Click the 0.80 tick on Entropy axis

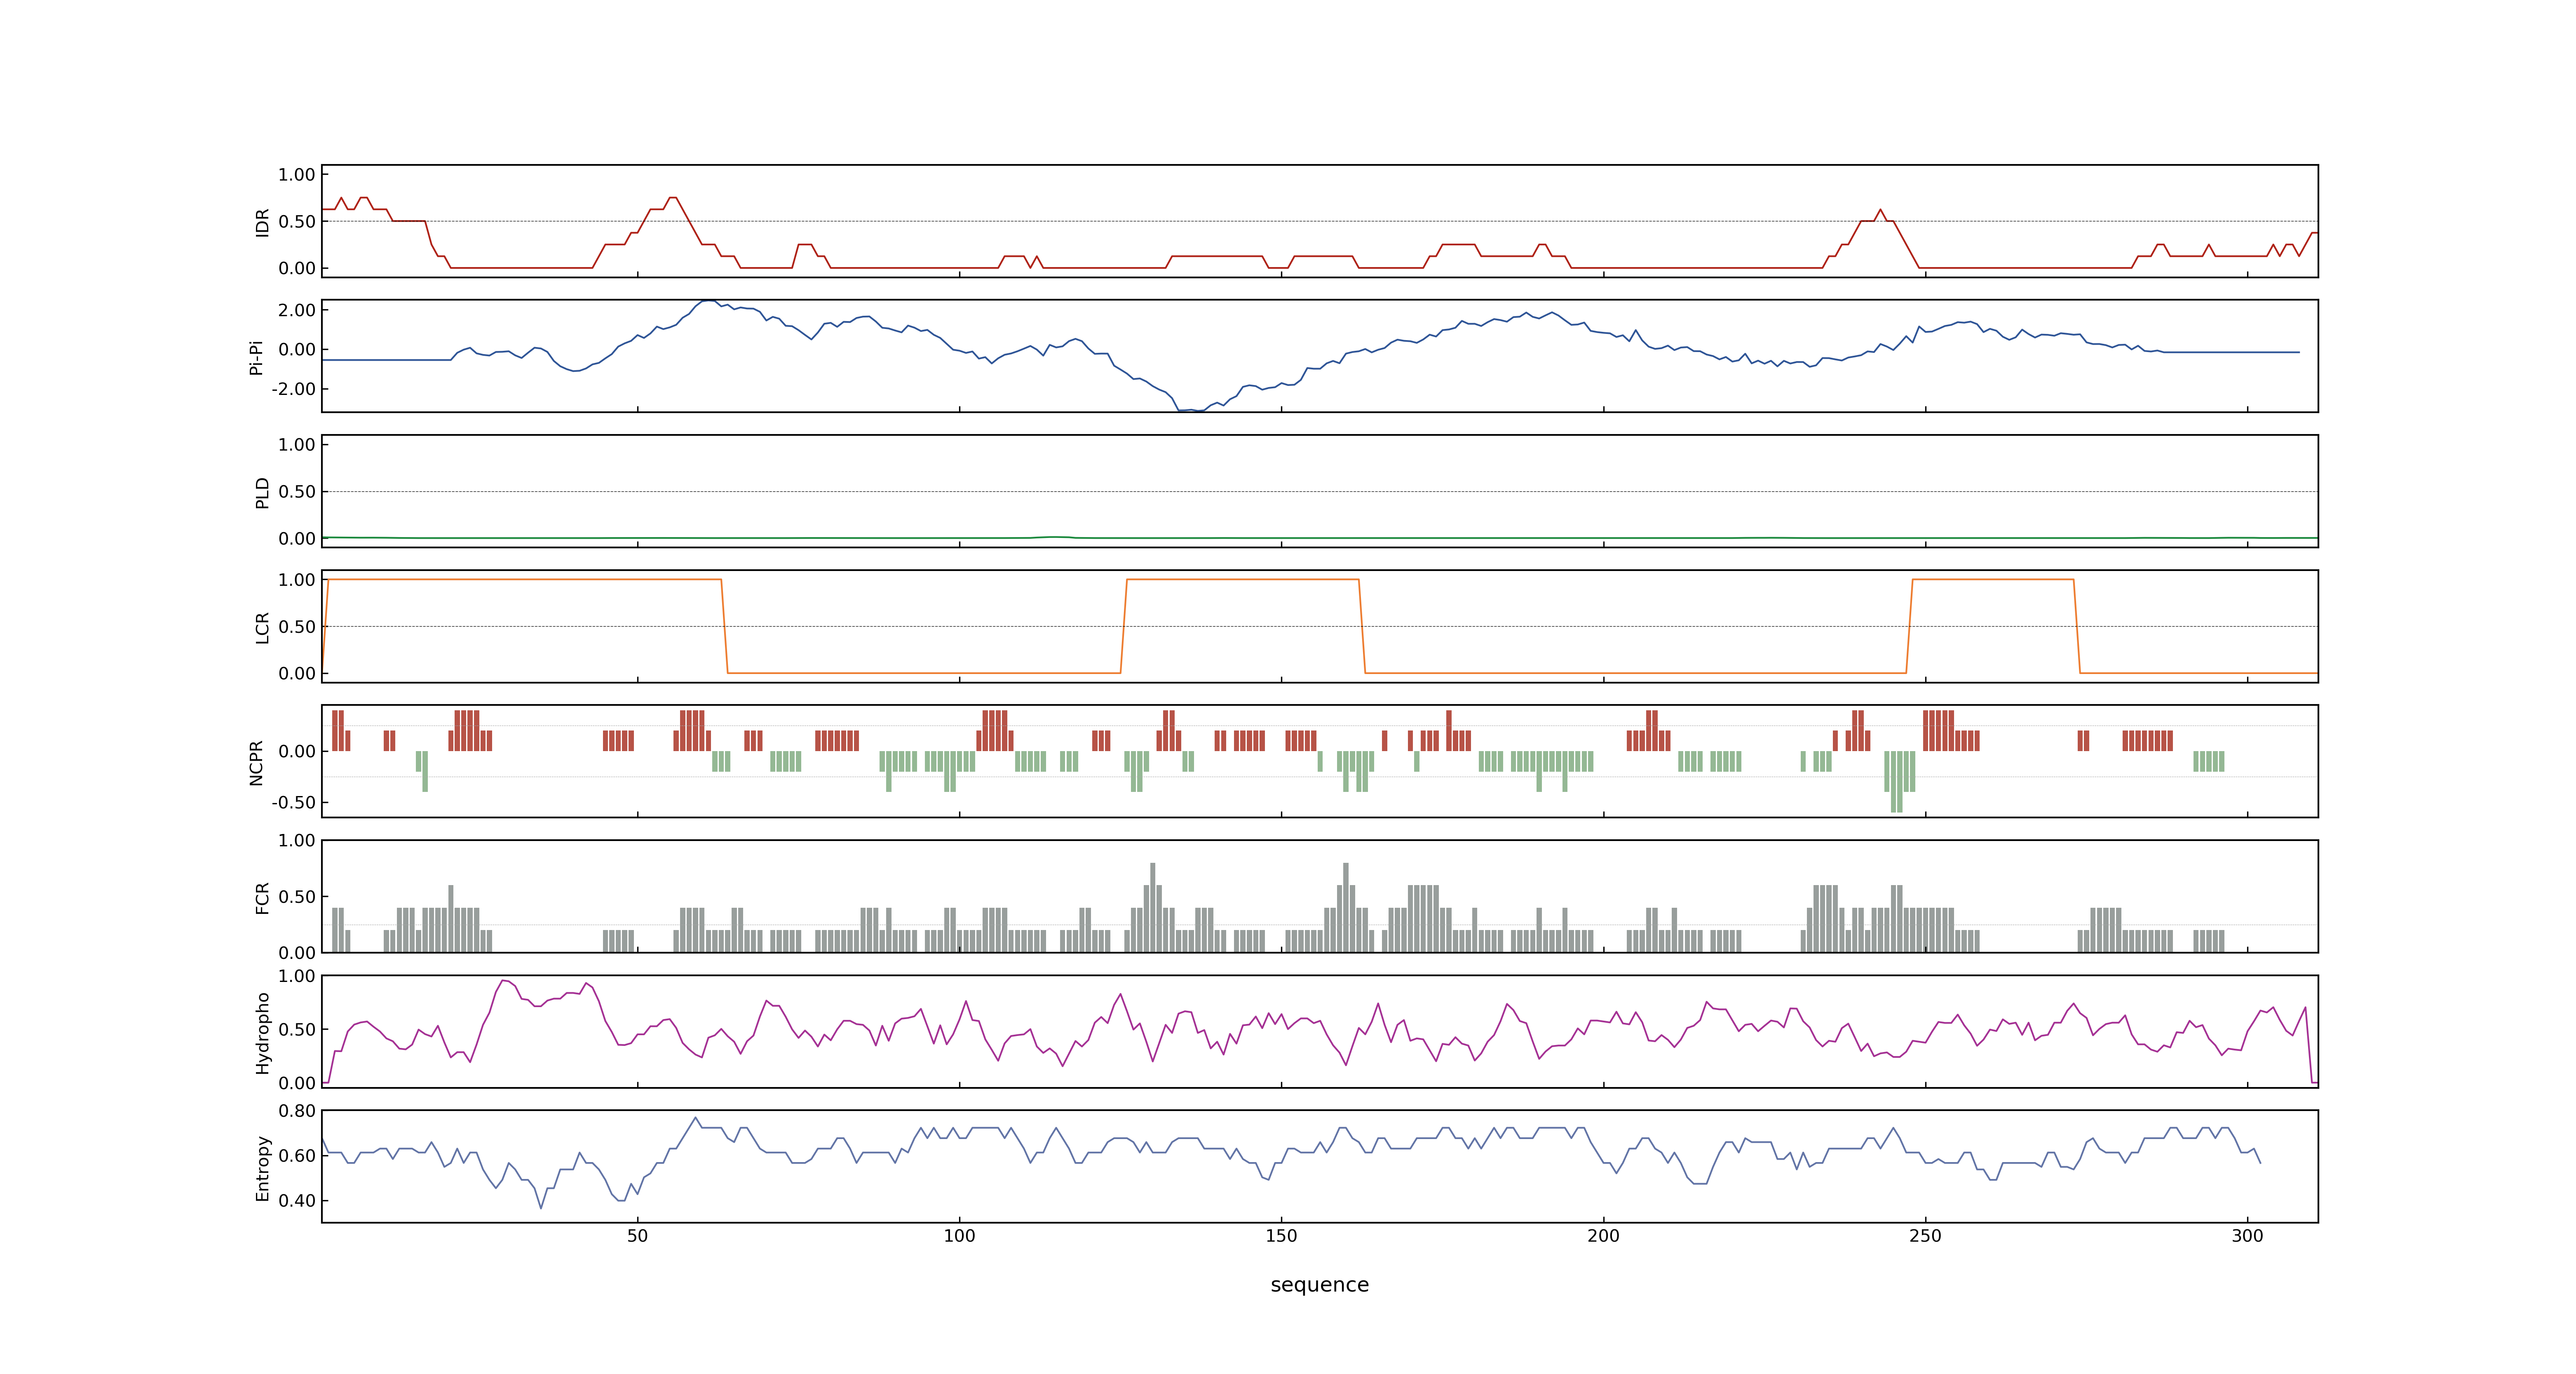tap(297, 1111)
